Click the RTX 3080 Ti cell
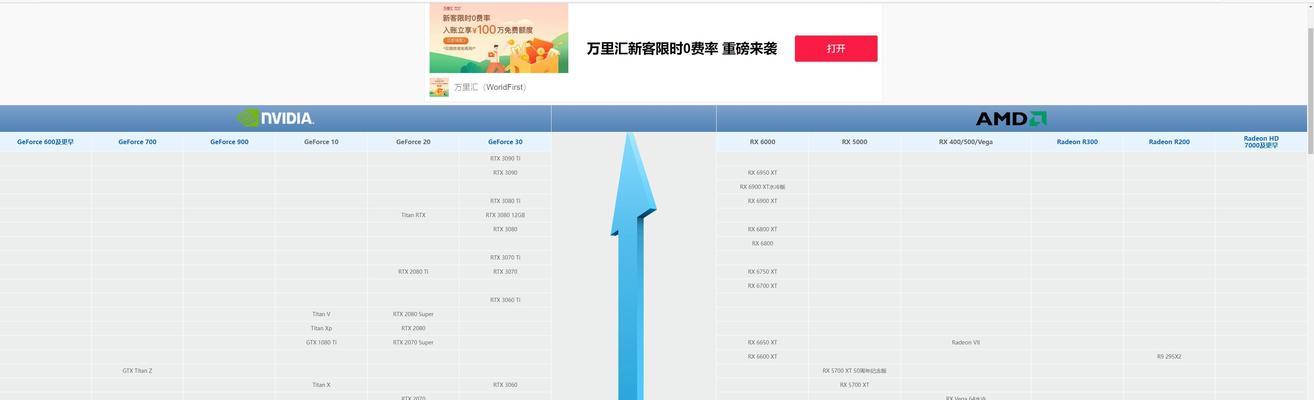Image resolution: width=1314 pixels, height=400 pixels. click(x=505, y=201)
